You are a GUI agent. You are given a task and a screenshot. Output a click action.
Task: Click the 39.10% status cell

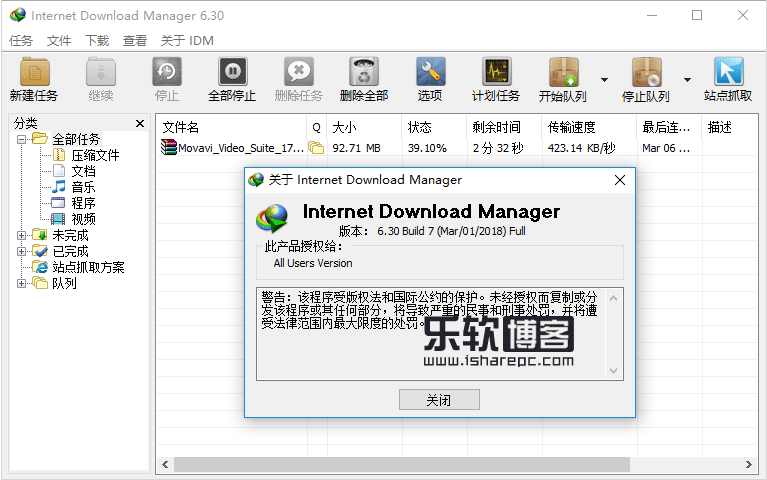click(x=427, y=148)
